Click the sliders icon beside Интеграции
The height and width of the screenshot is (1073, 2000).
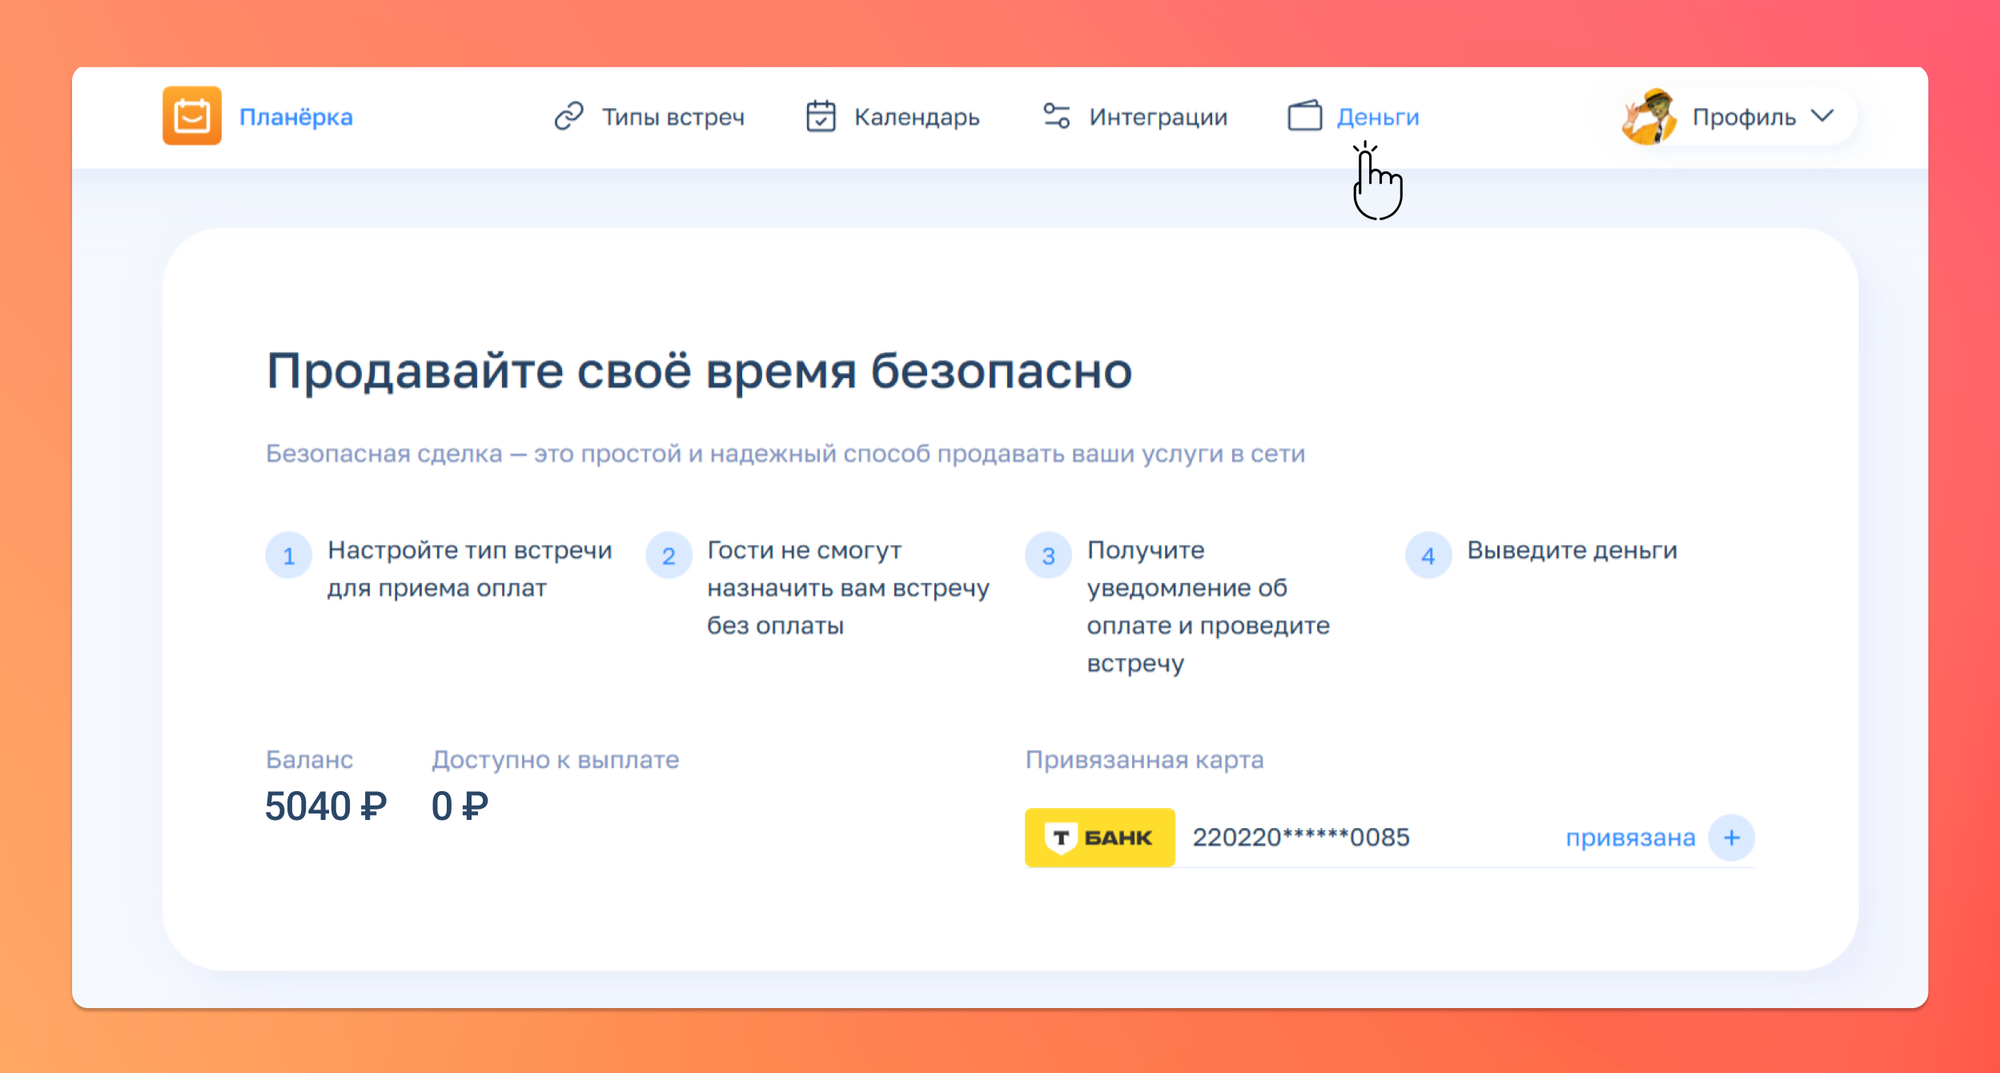[1057, 117]
